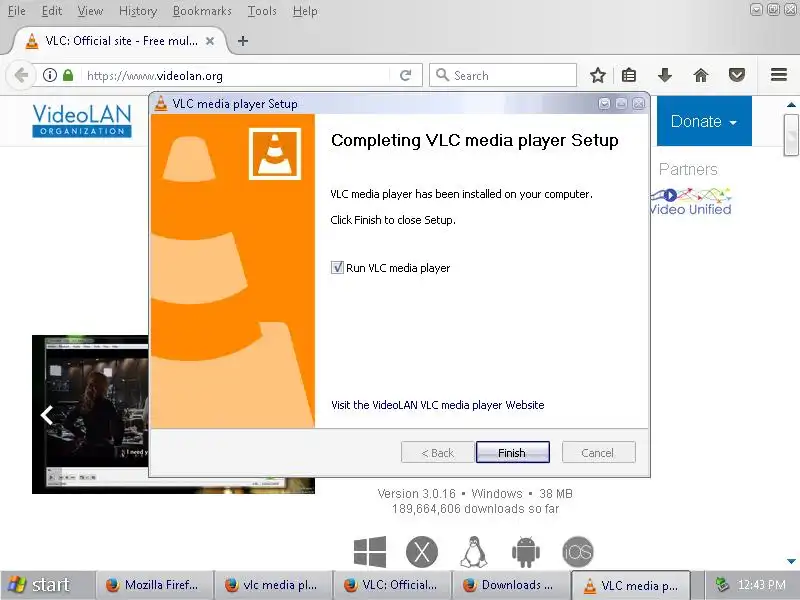
Task: Click the taskbar clock showing 12:43 PM
Action: click(761, 585)
